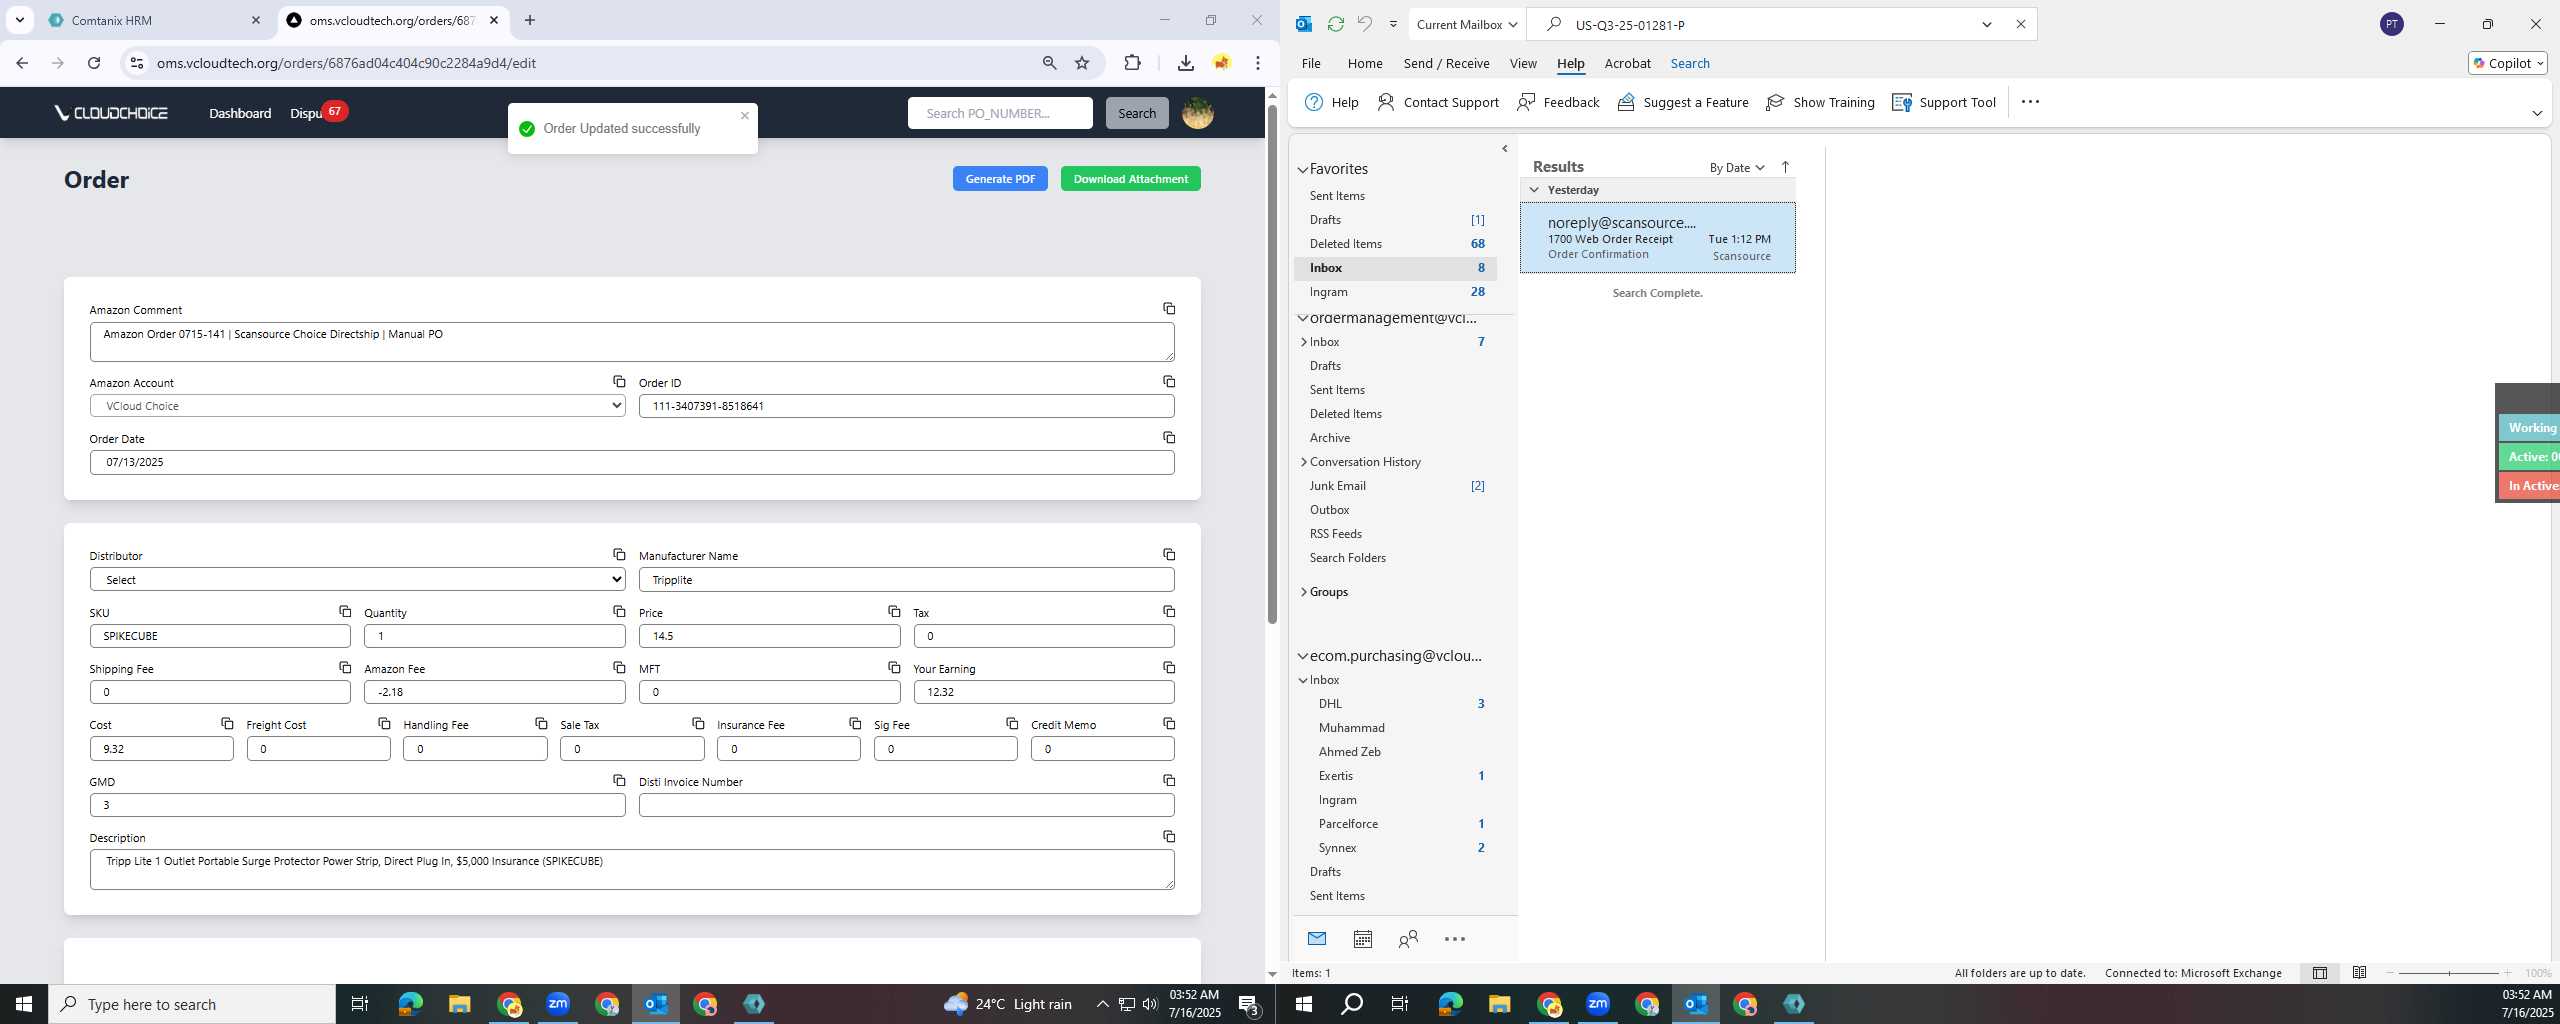Click Suggest a Feature in ribbon
Screen dimensions: 2560x1024
pos(1683,102)
